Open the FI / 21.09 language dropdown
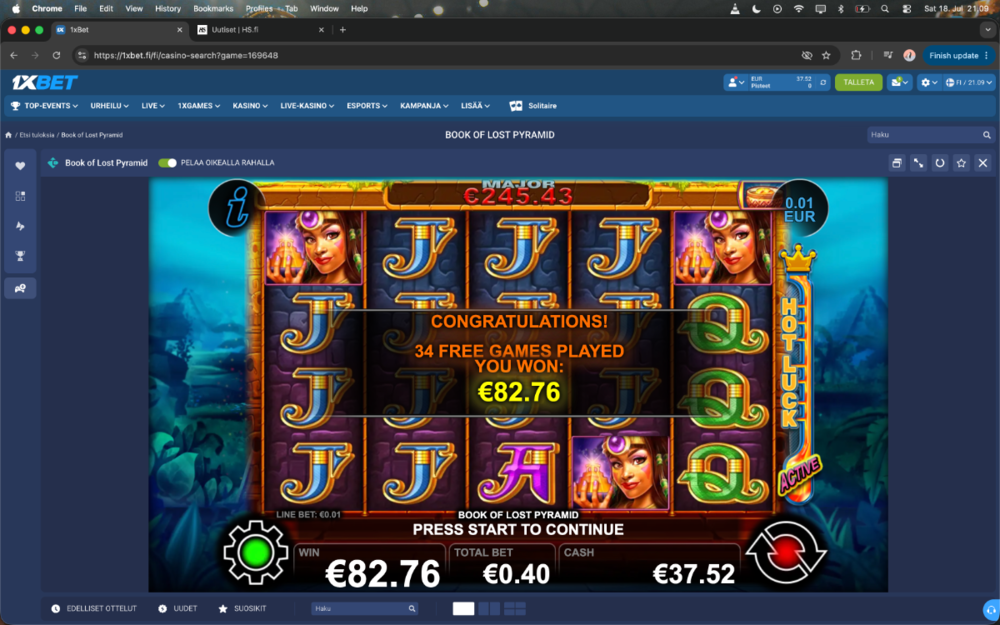The width and height of the screenshot is (1000, 625). (x=969, y=82)
